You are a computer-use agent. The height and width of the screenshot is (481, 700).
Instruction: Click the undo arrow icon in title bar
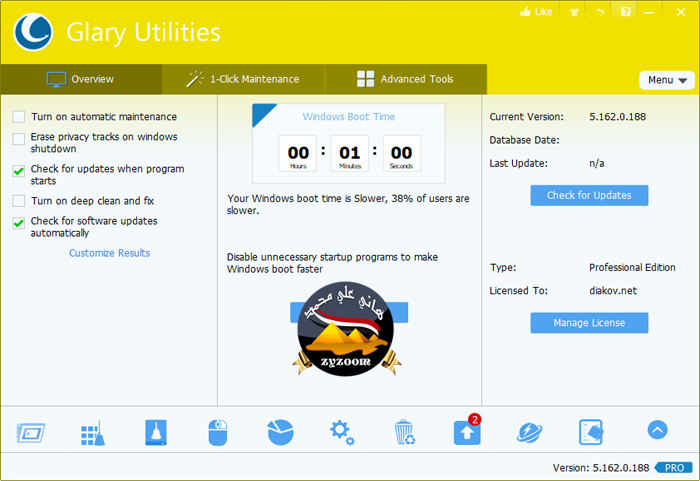600,12
